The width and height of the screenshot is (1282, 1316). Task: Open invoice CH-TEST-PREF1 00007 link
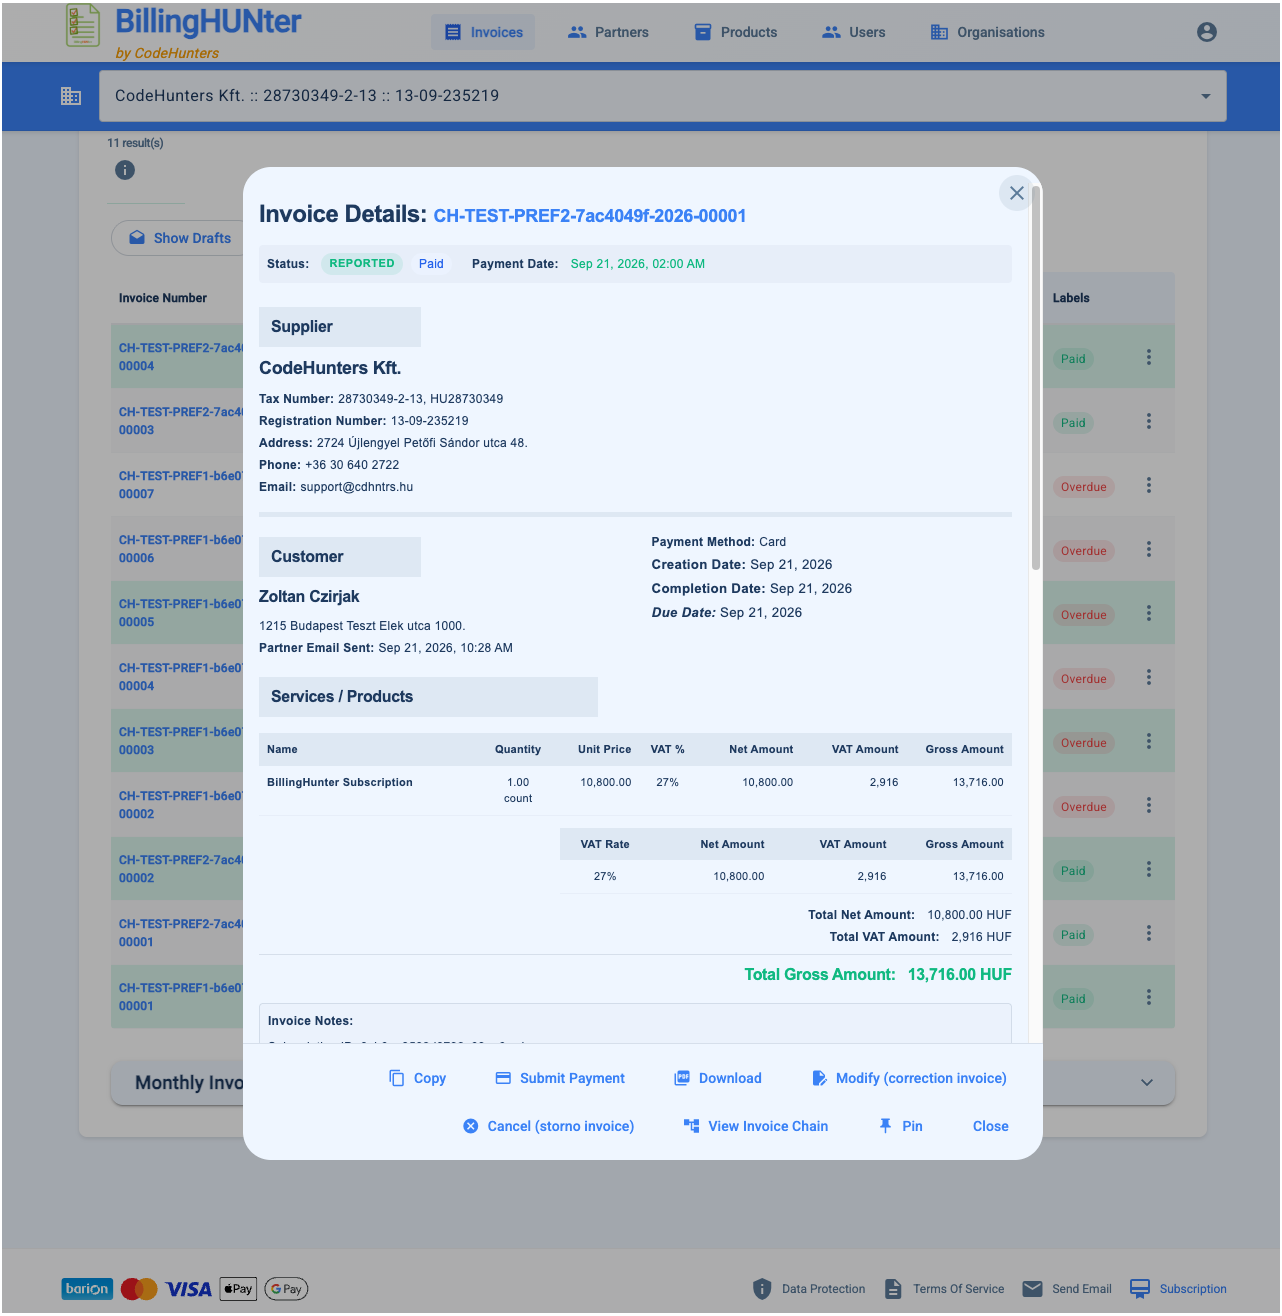[x=180, y=485]
